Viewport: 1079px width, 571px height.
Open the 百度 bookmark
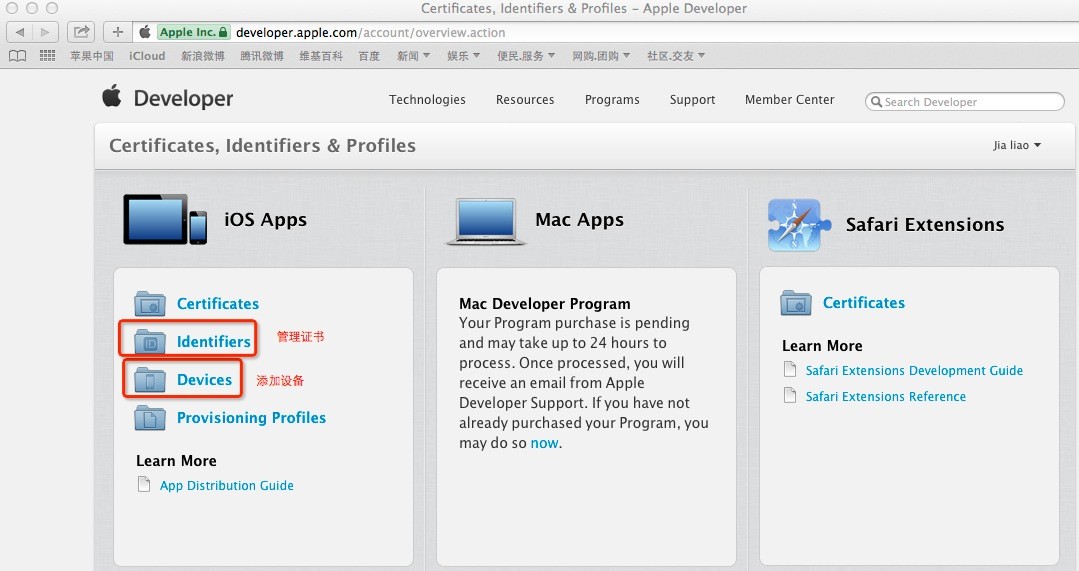369,56
